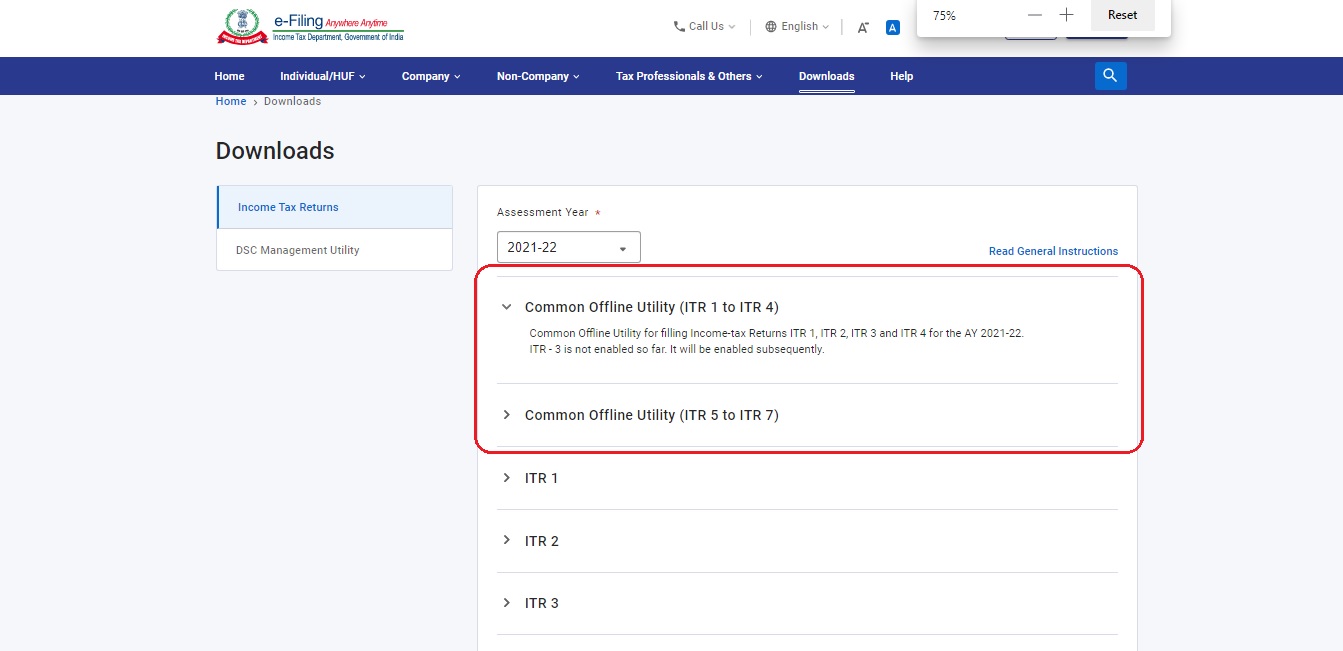Open the Tax Professionals & Others menu
1343x651 pixels.
[x=688, y=76]
